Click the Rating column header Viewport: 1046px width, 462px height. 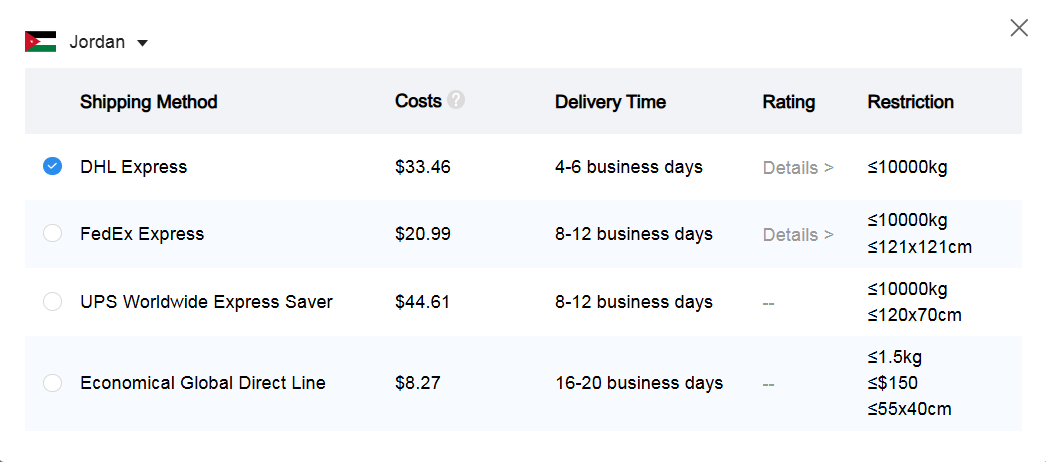point(788,101)
